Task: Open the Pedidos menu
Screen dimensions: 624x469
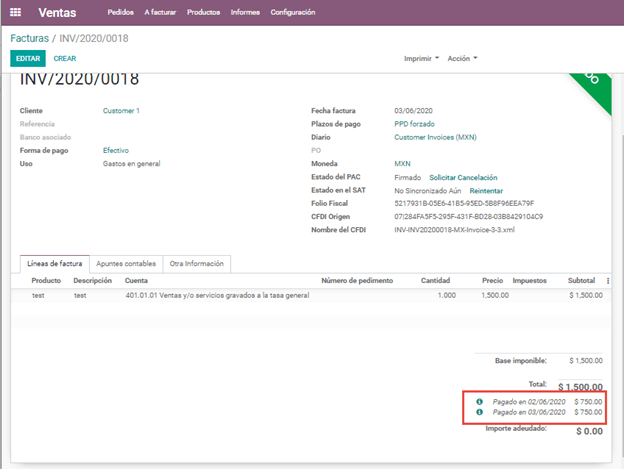Action: coord(120,12)
